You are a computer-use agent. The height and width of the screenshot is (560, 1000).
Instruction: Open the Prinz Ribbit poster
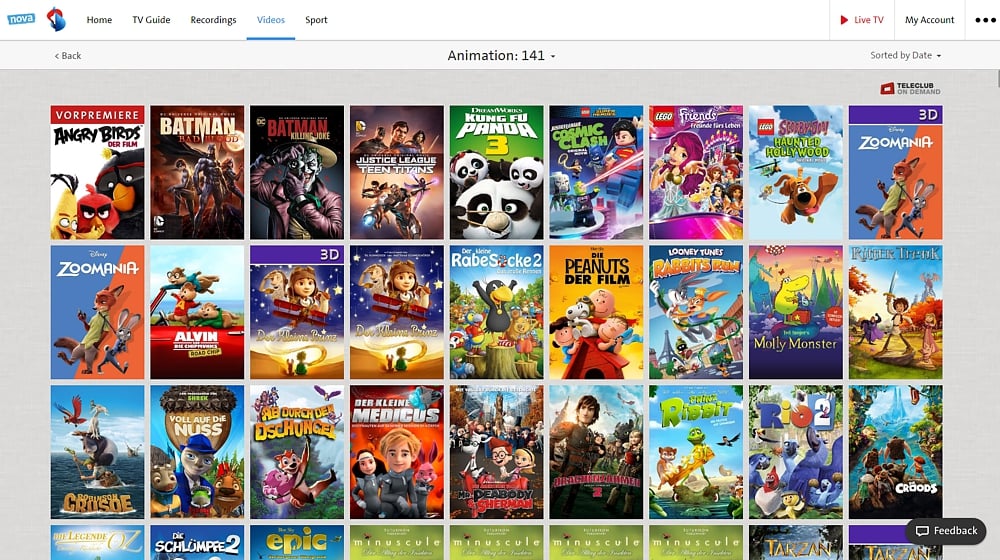click(x=696, y=452)
